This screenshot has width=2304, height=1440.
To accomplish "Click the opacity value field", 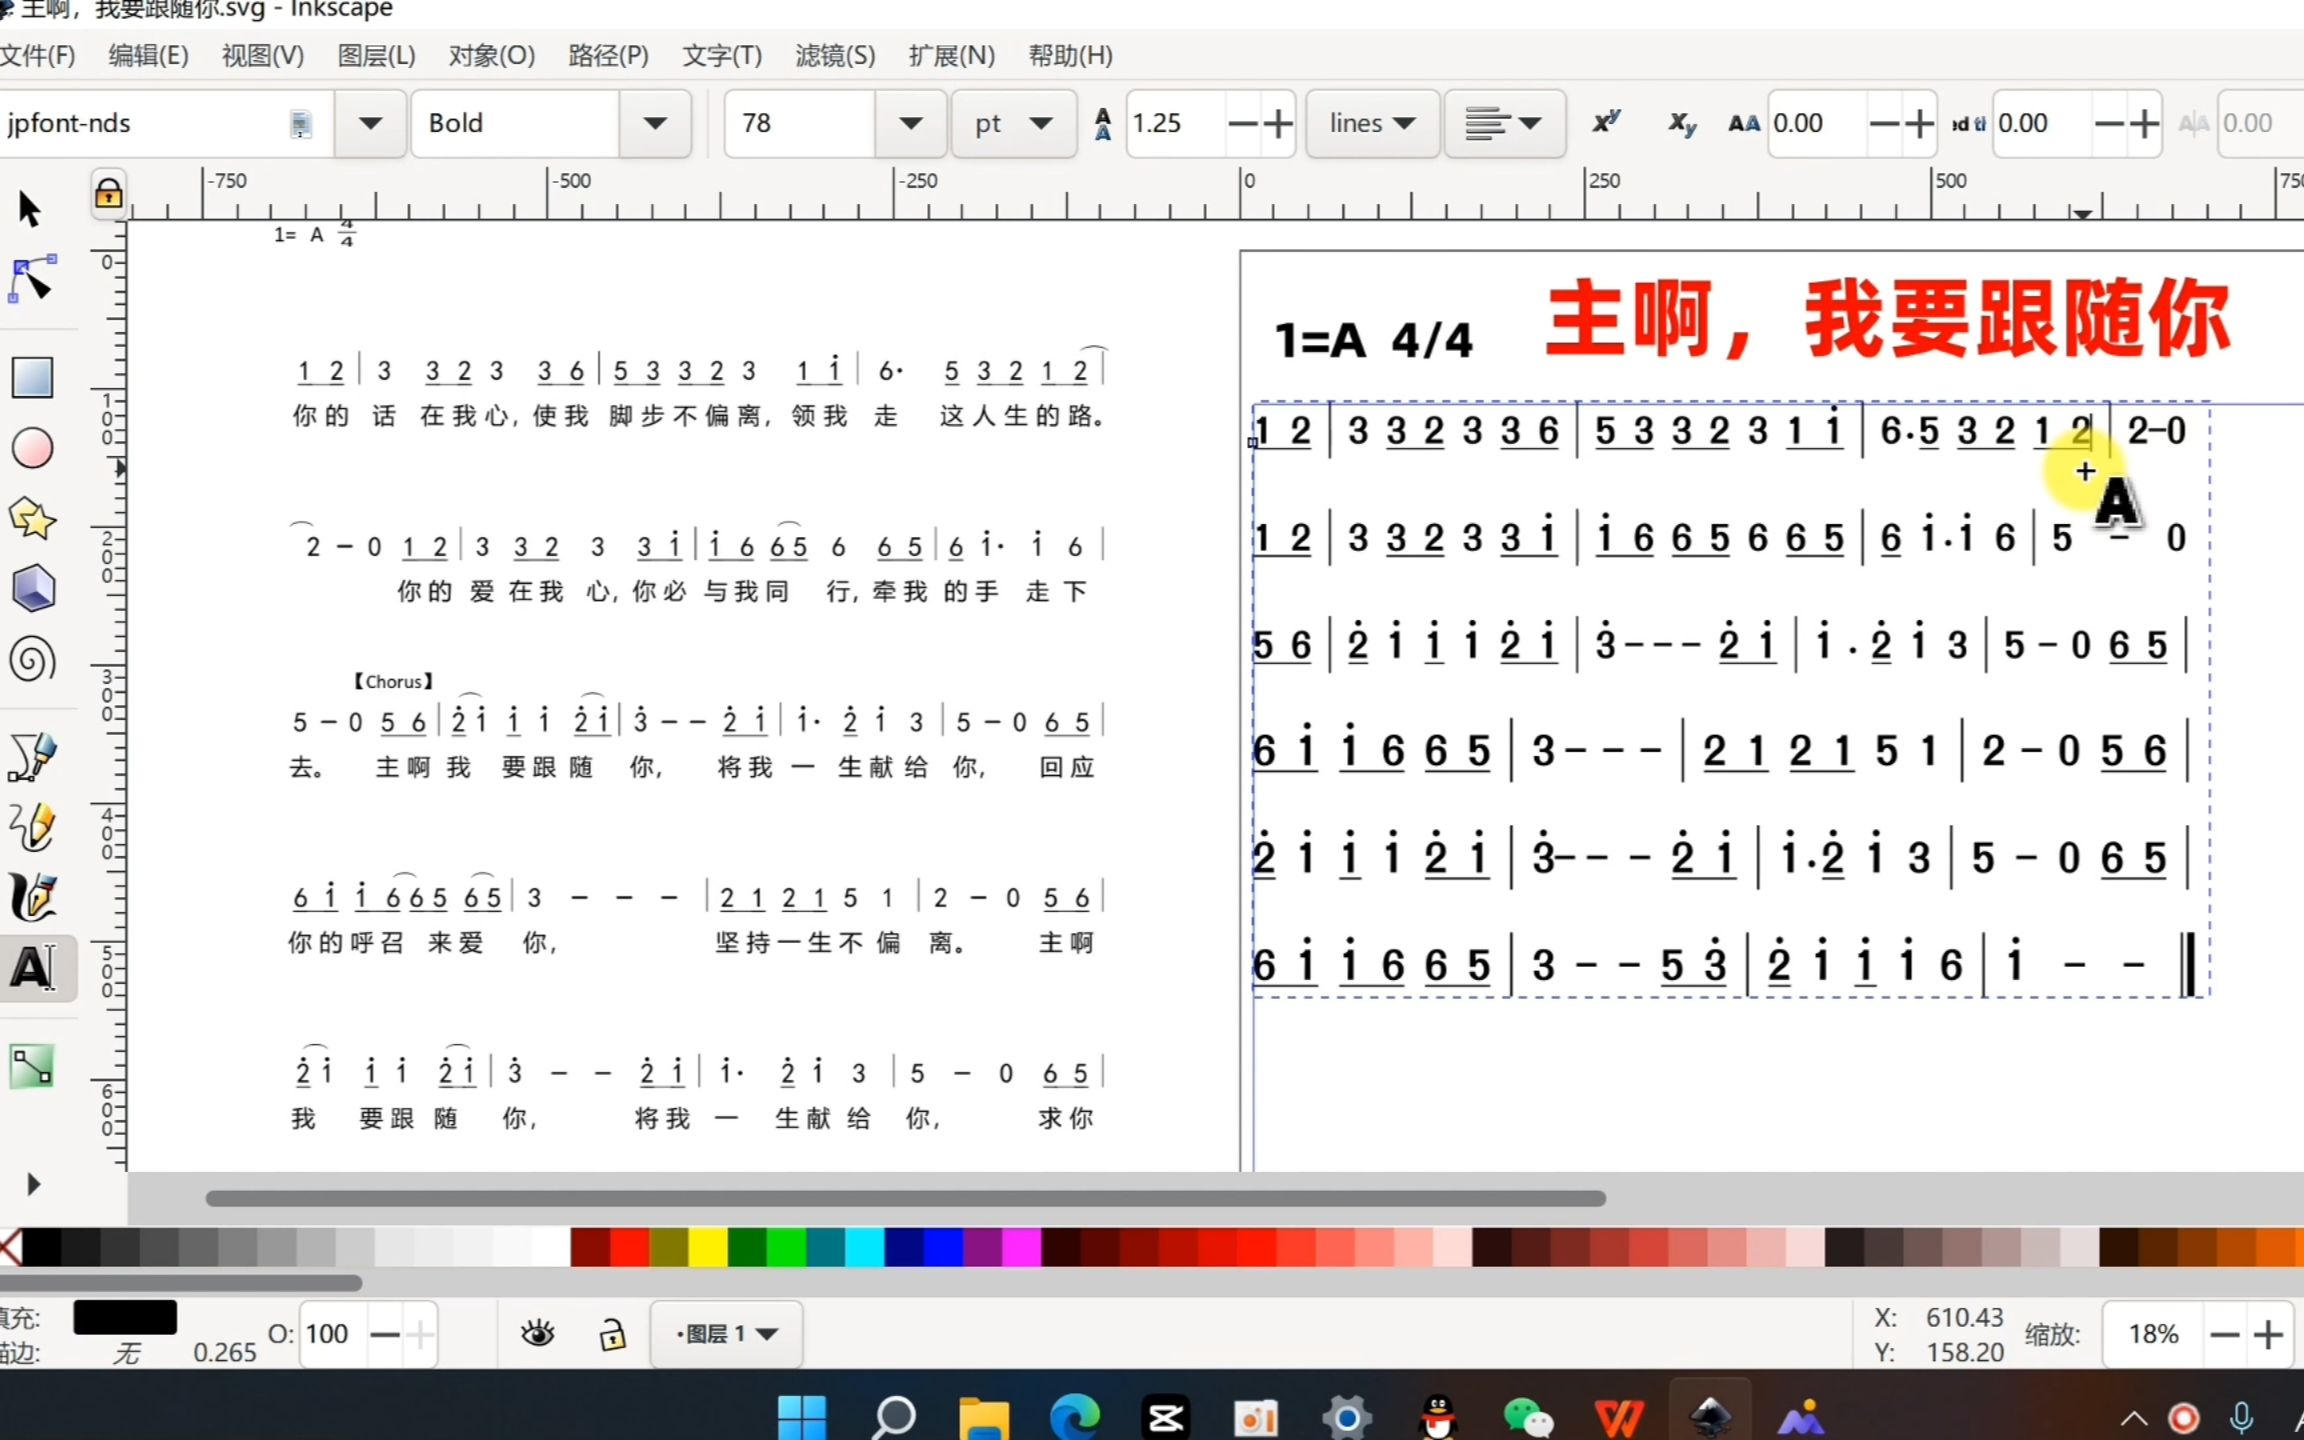I will coord(332,1334).
